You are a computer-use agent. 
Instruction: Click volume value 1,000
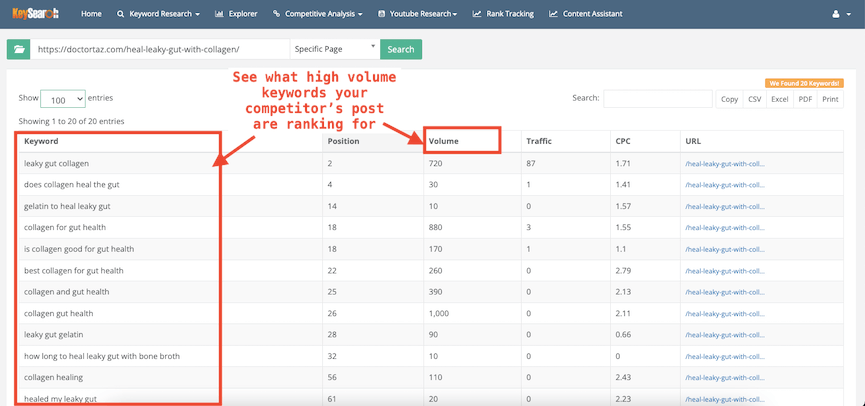click(x=439, y=313)
